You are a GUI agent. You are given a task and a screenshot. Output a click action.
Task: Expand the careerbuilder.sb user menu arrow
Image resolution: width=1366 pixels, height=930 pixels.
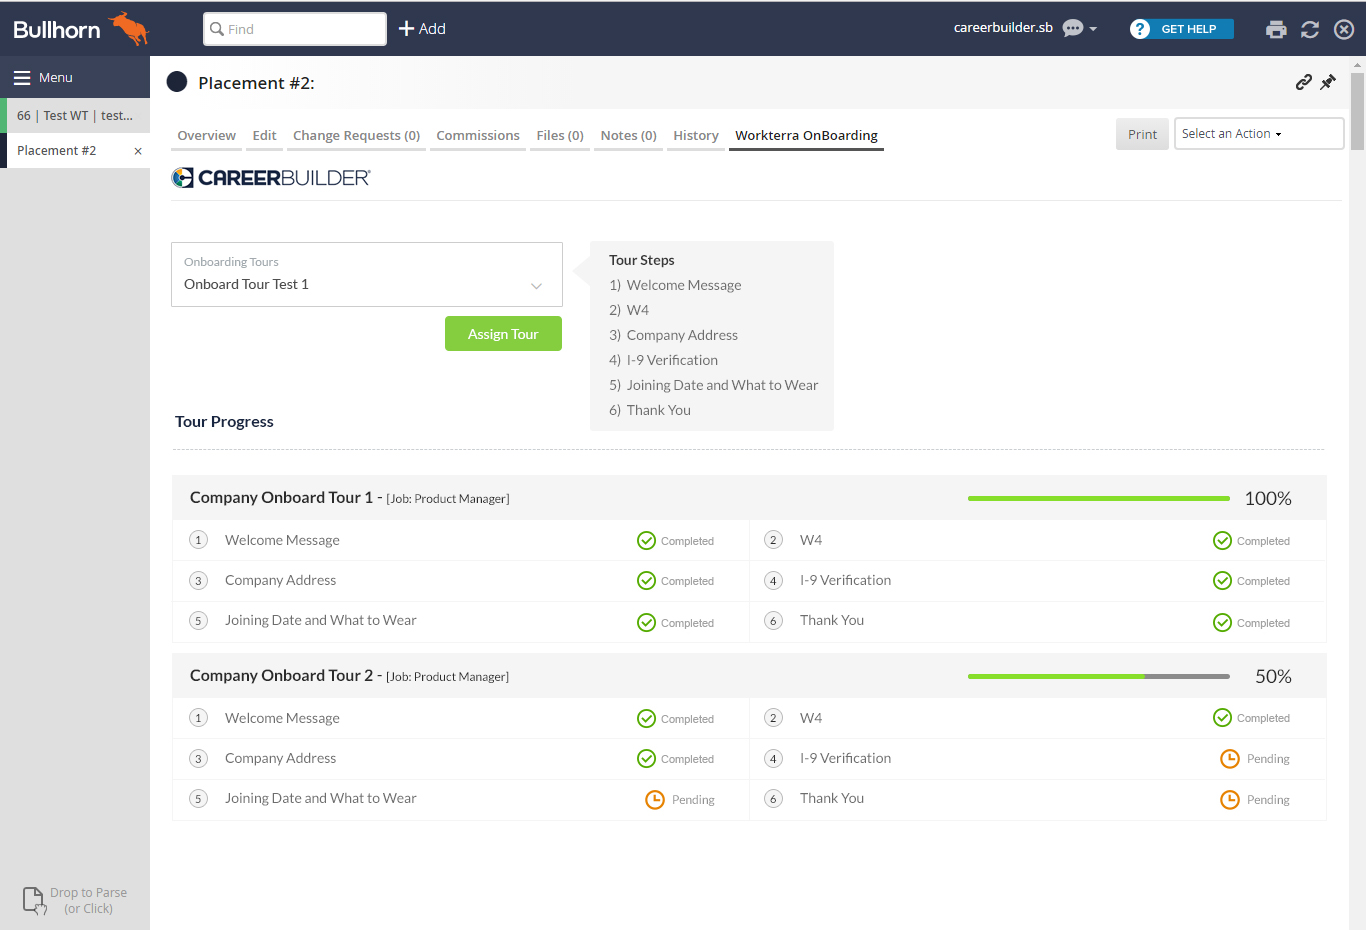1093,29
